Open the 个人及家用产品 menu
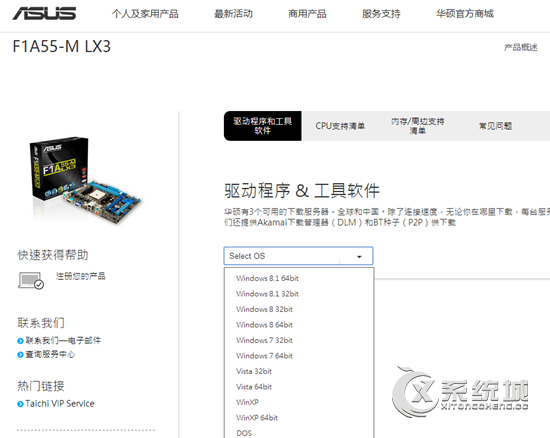The height and width of the screenshot is (438, 550). tap(145, 14)
